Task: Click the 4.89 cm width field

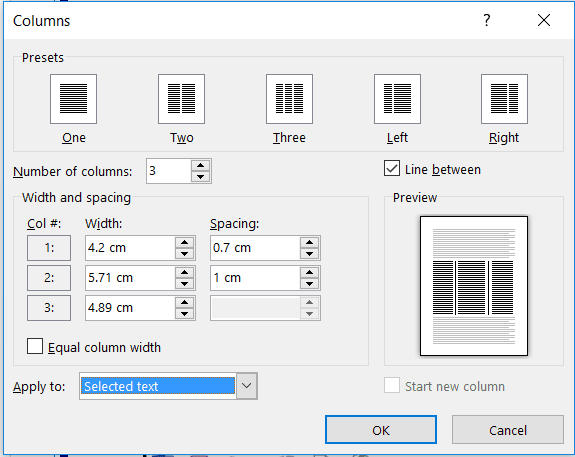Action: click(x=130, y=308)
